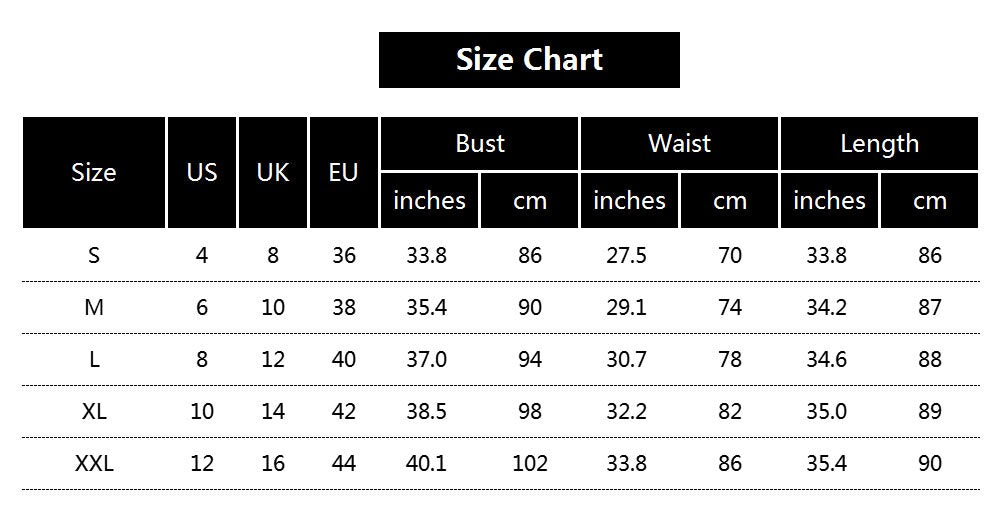Viewport: 1001px width, 521px height.
Task: Select the US column header
Action: coord(201,172)
